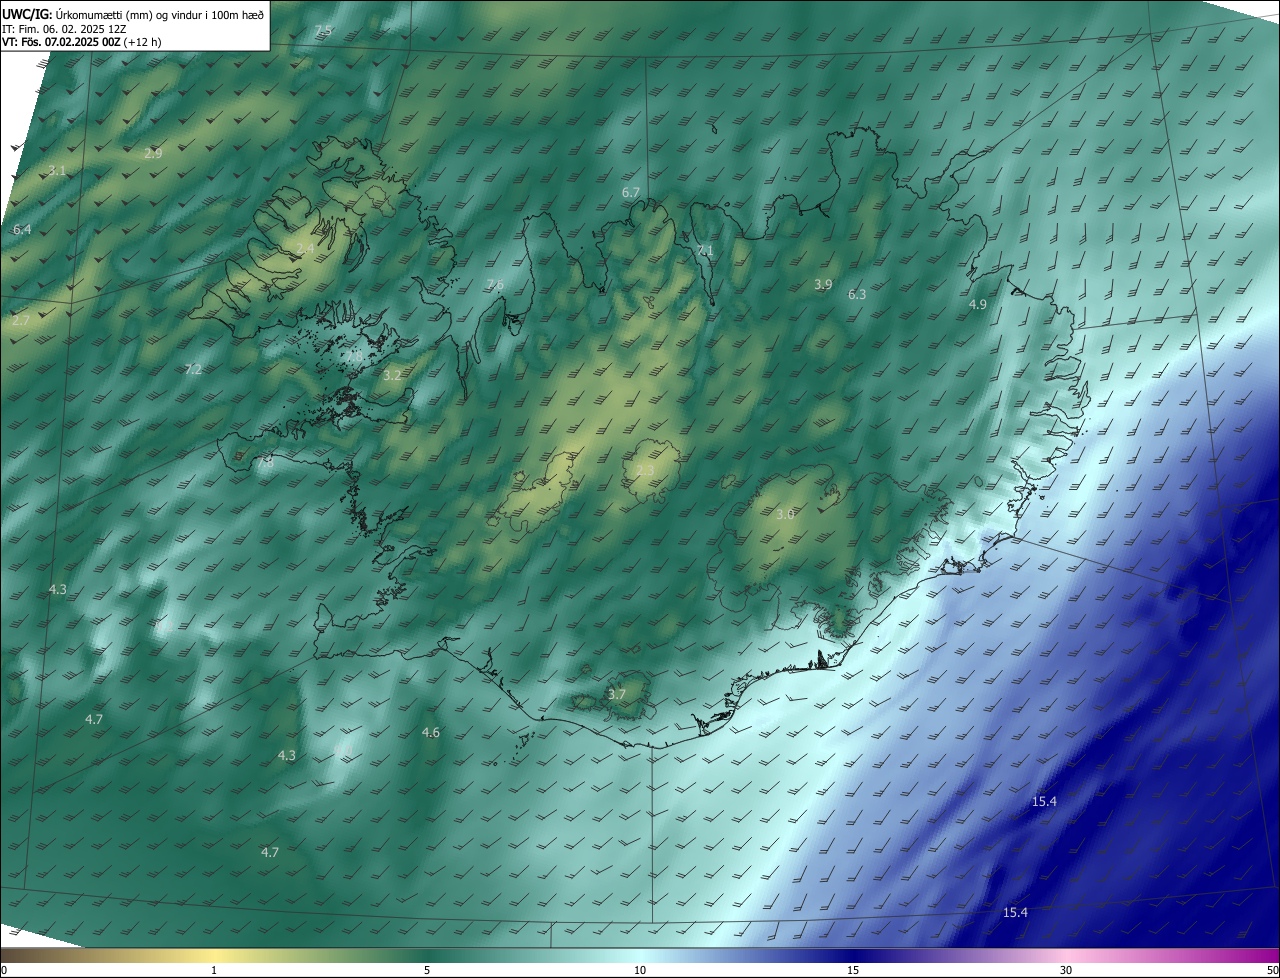Screen dimensions: 1280x978
Task: Click the color scale tick labeled 10
Action: click(x=640, y=971)
